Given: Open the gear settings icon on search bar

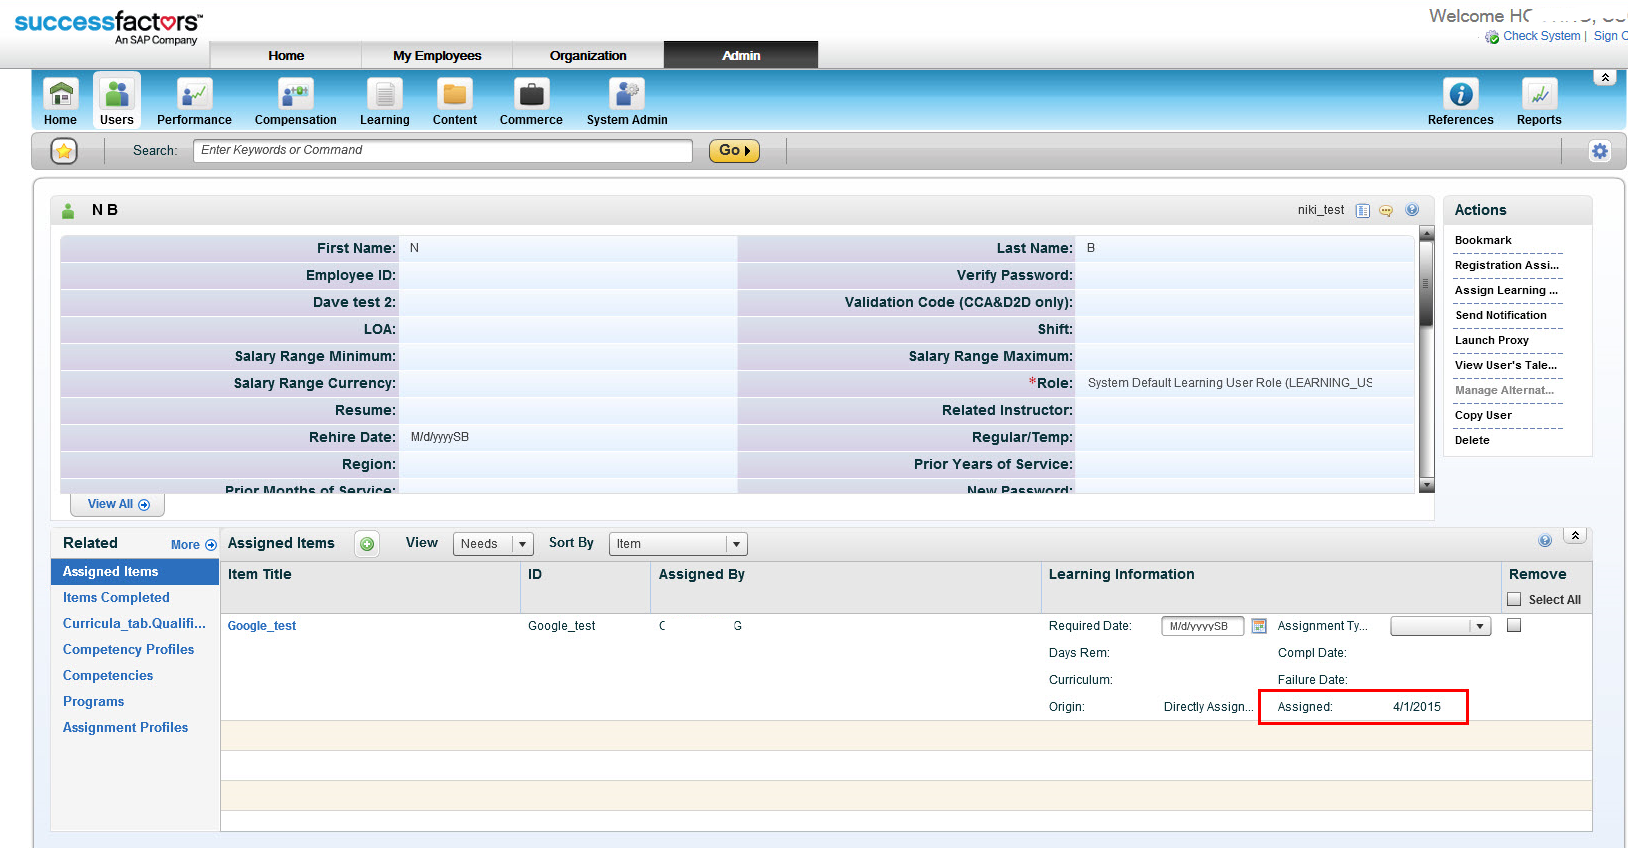Looking at the screenshot, I should click(1600, 151).
